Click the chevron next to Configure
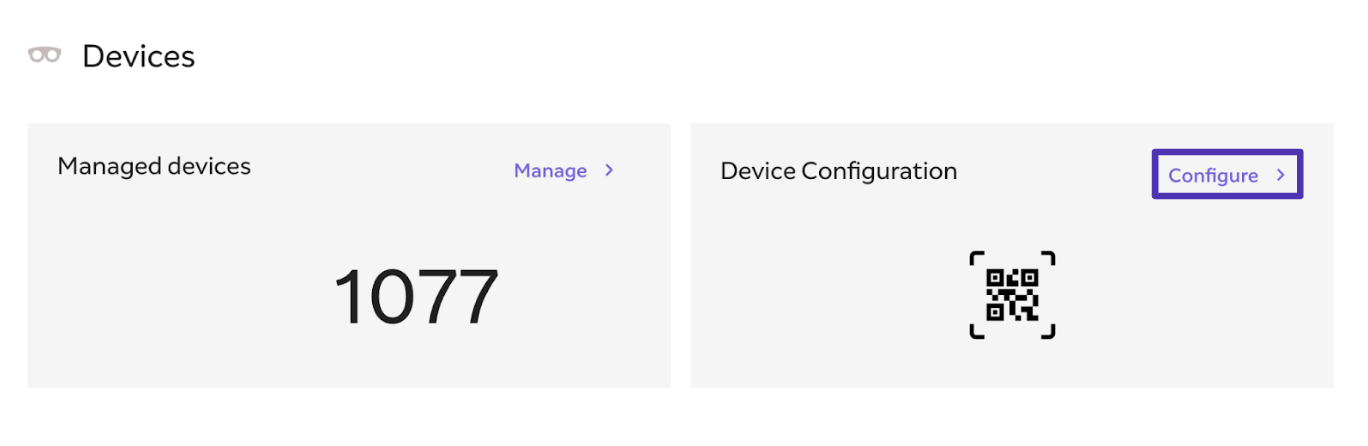This screenshot has width=1368, height=446. point(1280,176)
